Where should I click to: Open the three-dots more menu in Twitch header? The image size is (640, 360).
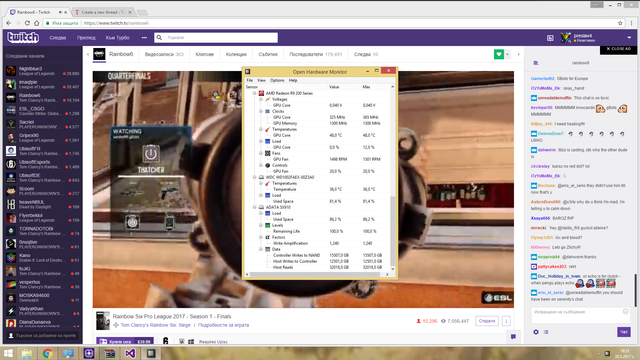click(144, 38)
